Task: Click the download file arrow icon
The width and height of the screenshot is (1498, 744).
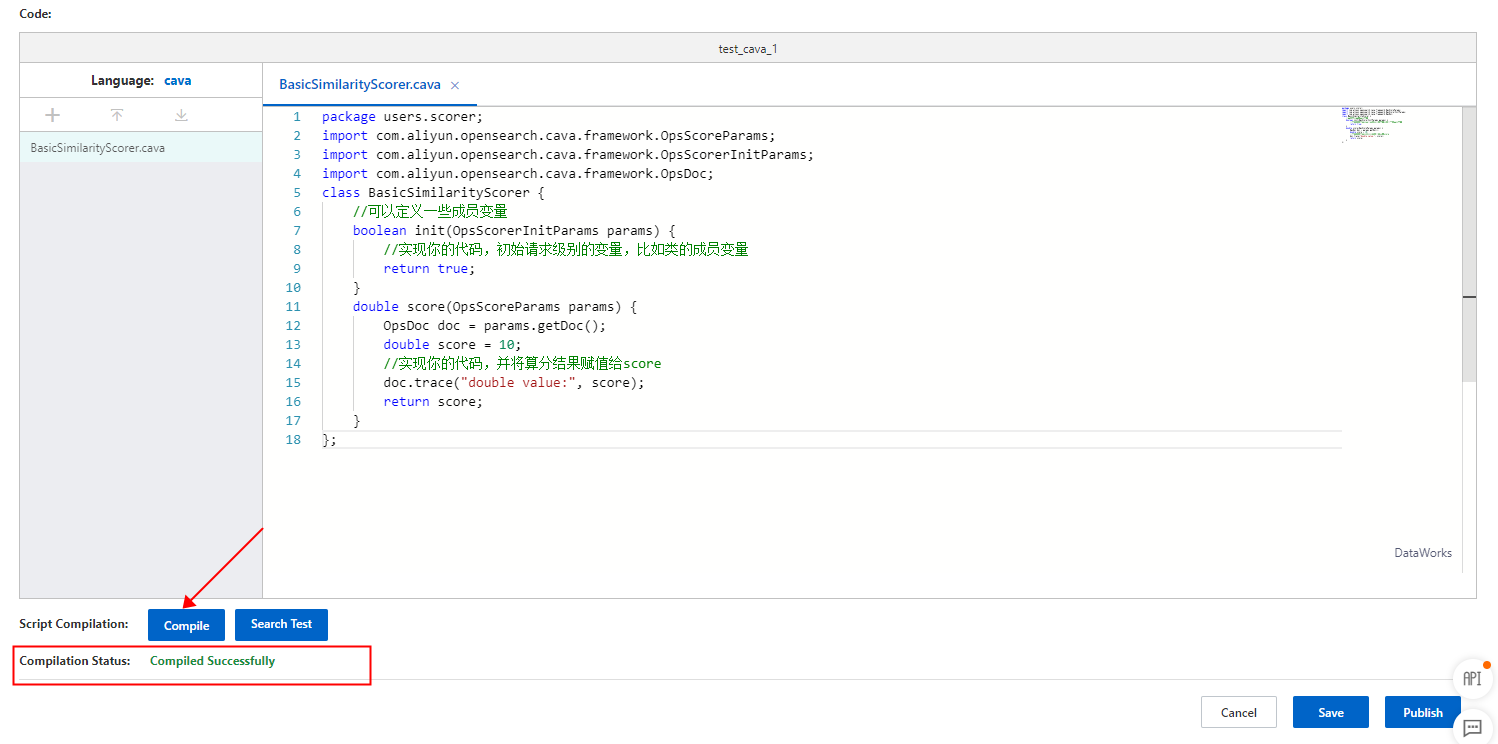Action: (x=181, y=115)
